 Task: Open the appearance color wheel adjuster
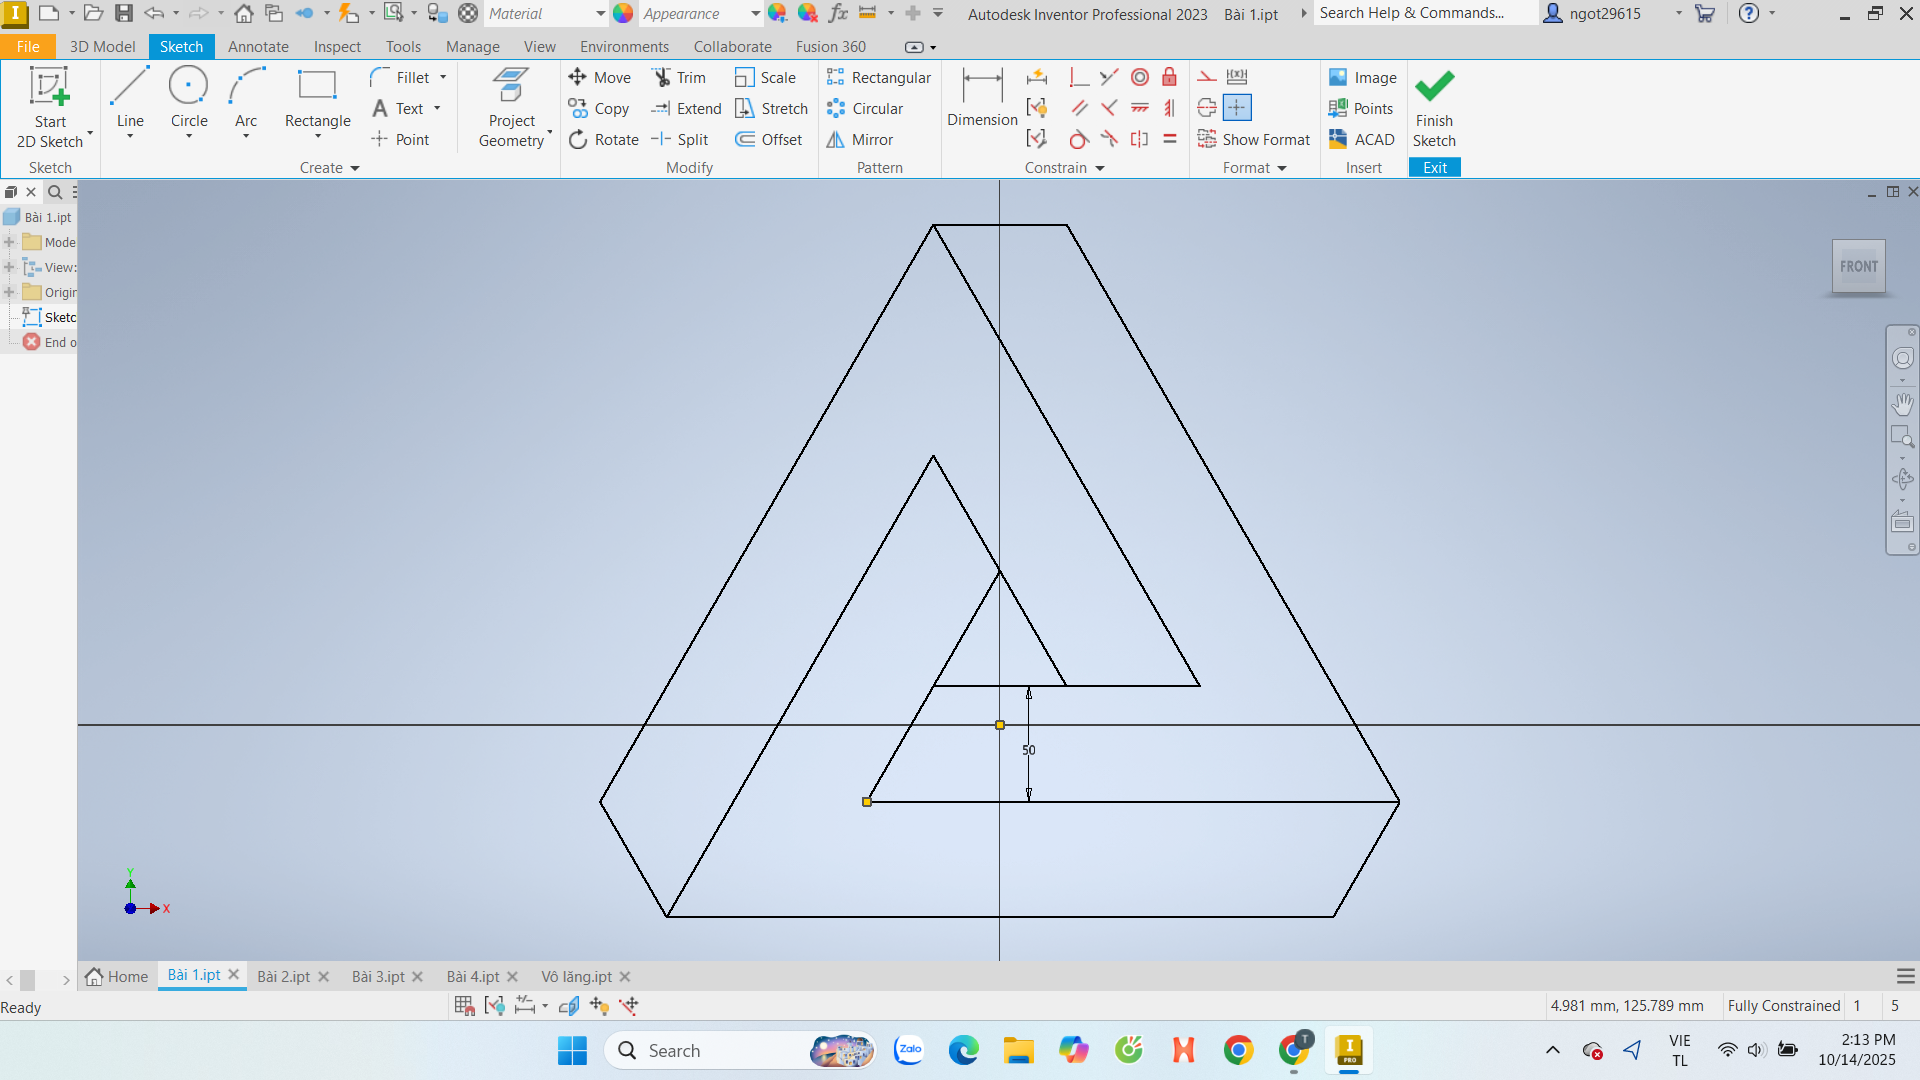click(x=777, y=14)
